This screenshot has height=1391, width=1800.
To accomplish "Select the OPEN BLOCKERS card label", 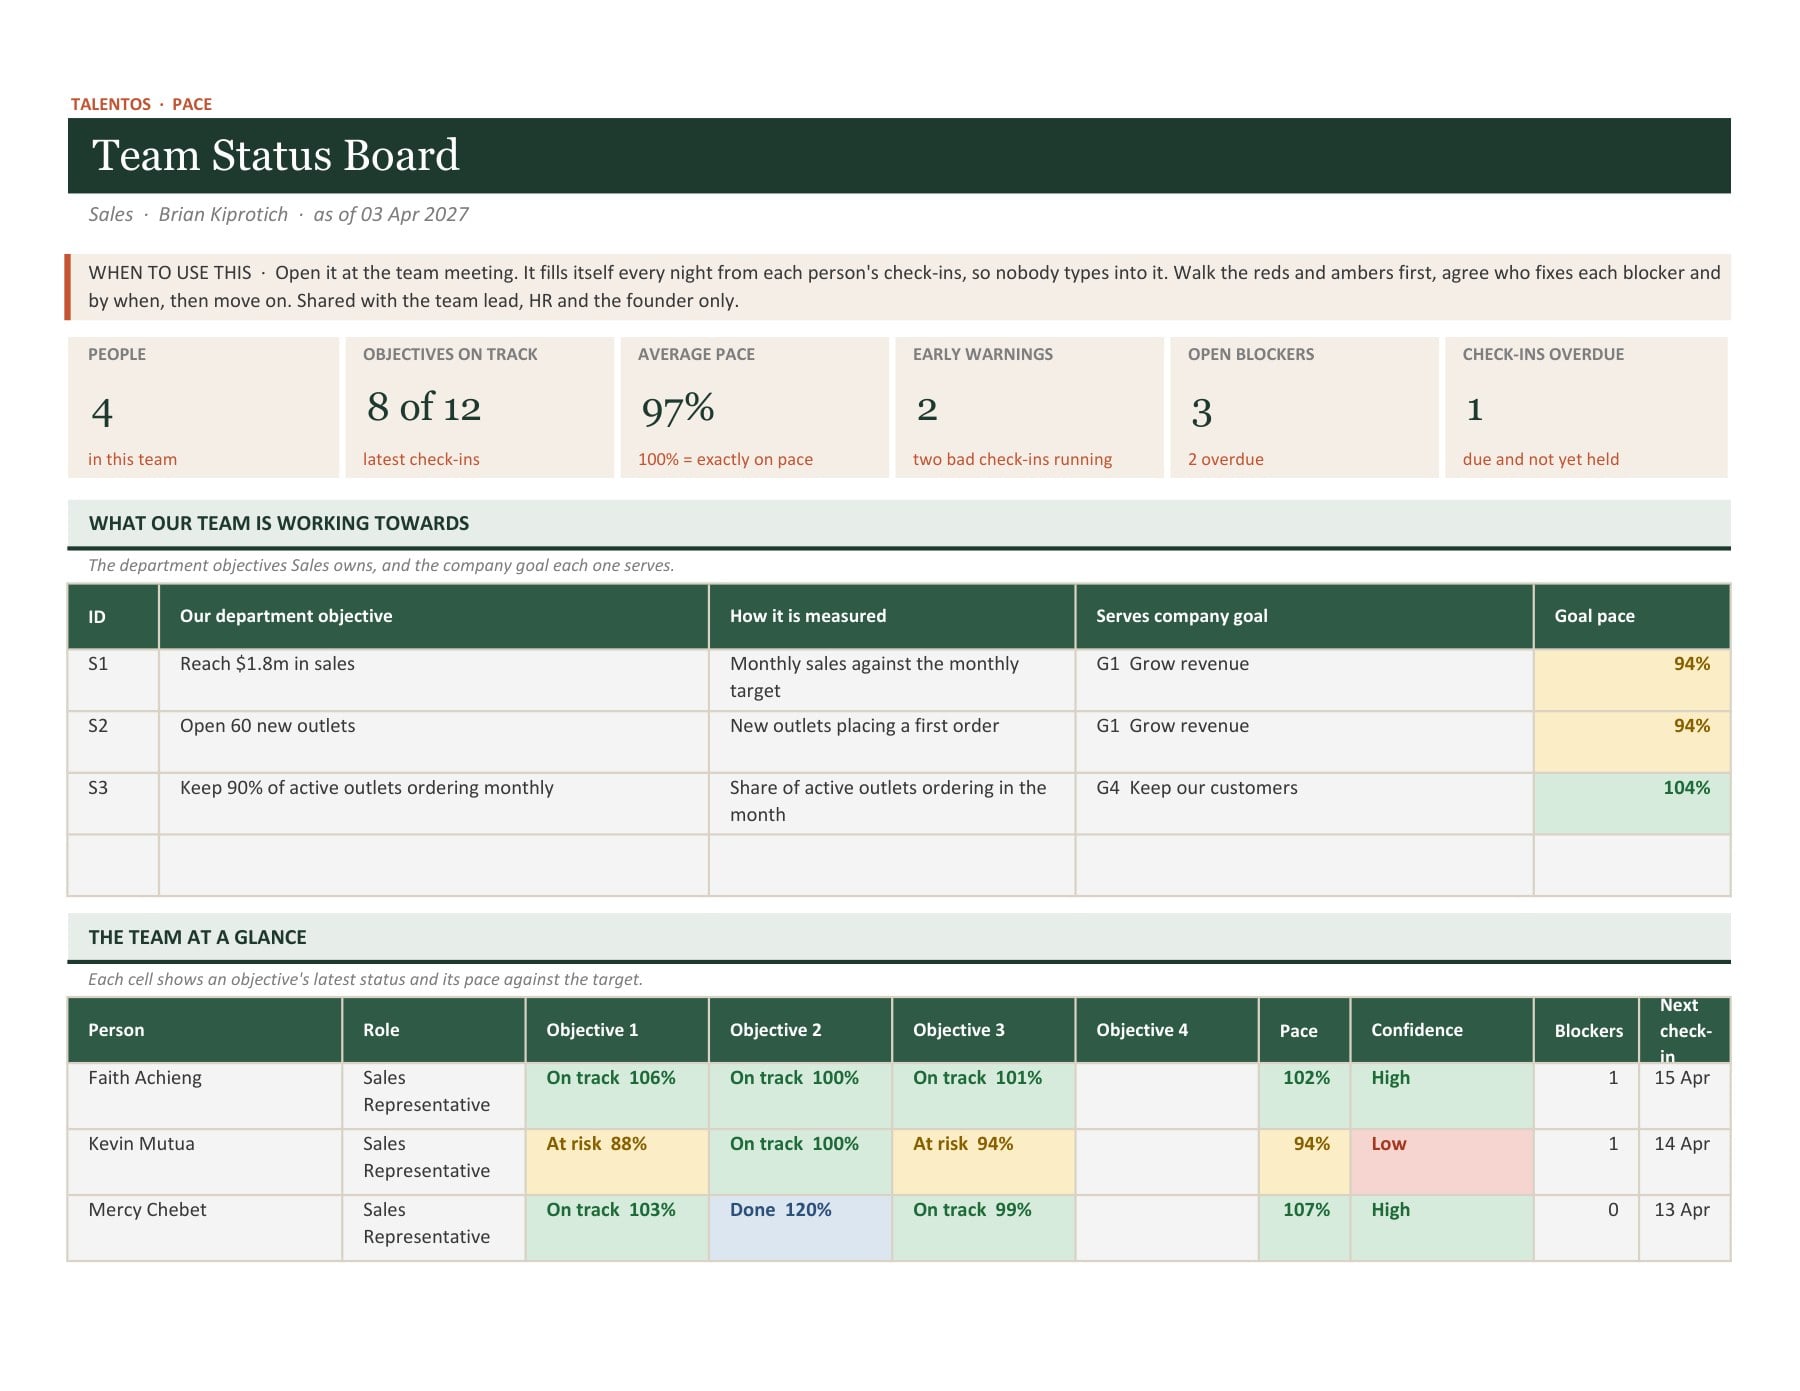I will (x=1250, y=354).
